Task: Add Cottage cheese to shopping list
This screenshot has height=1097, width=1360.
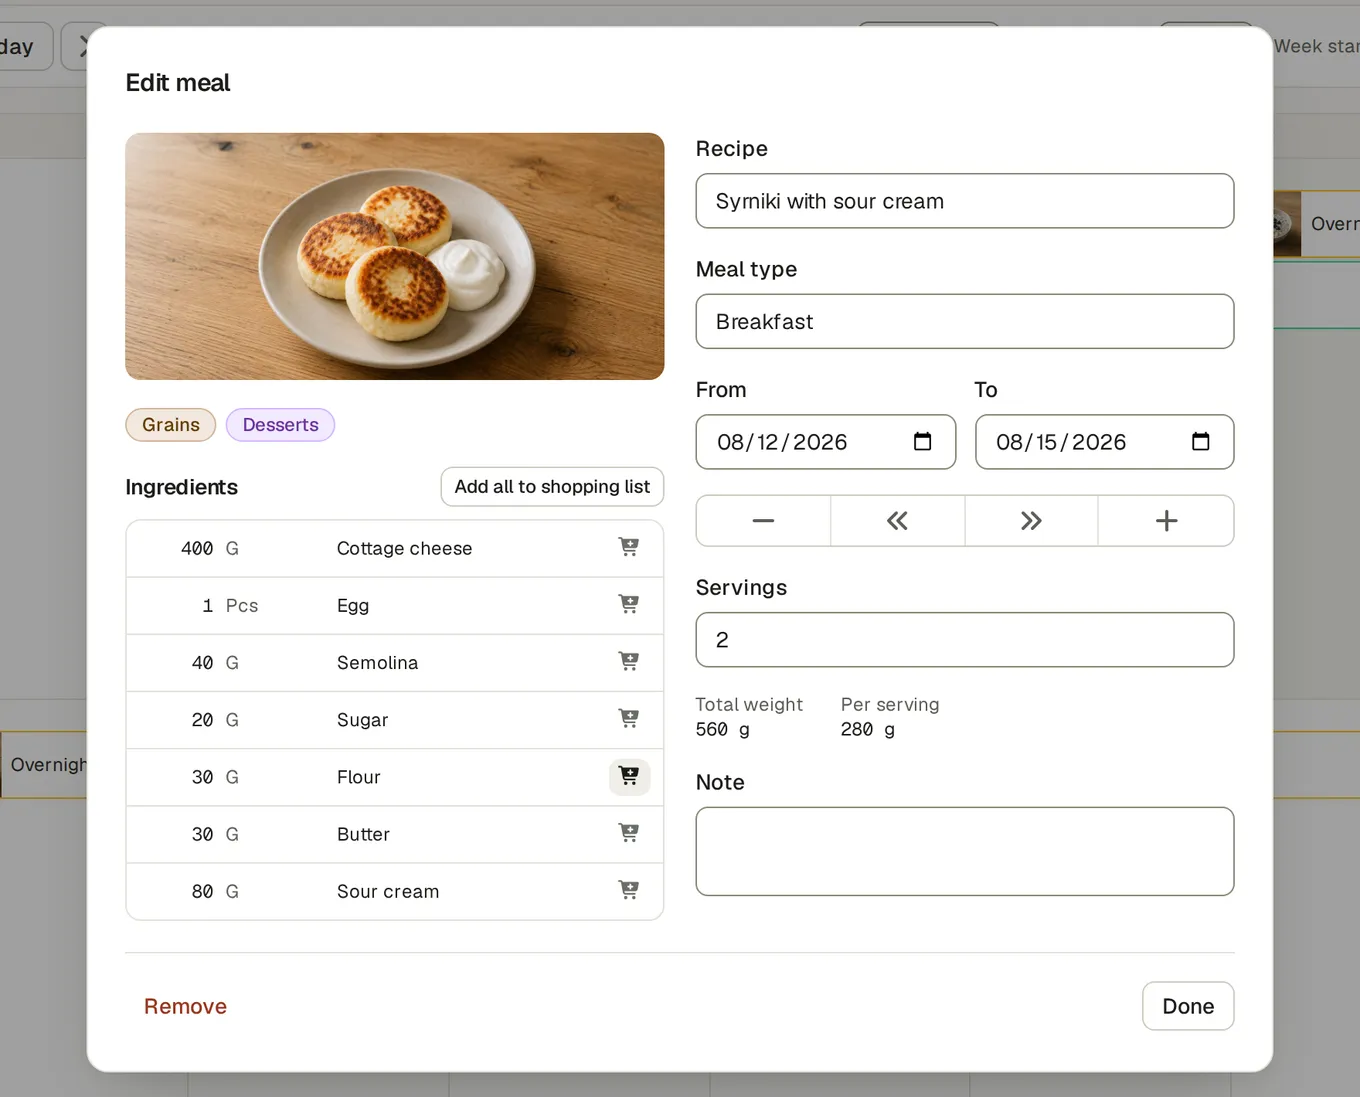Action: [x=629, y=547]
